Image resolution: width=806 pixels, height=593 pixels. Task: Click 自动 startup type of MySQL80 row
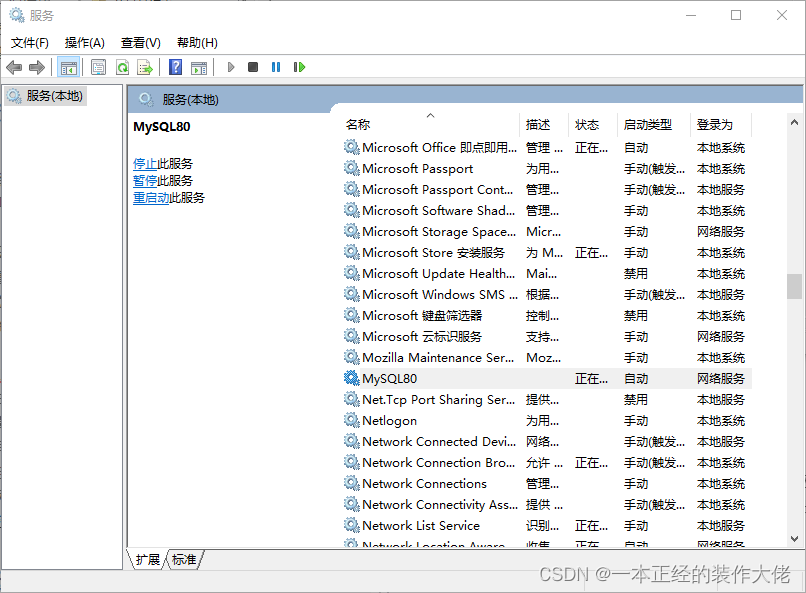(x=636, y=379)
